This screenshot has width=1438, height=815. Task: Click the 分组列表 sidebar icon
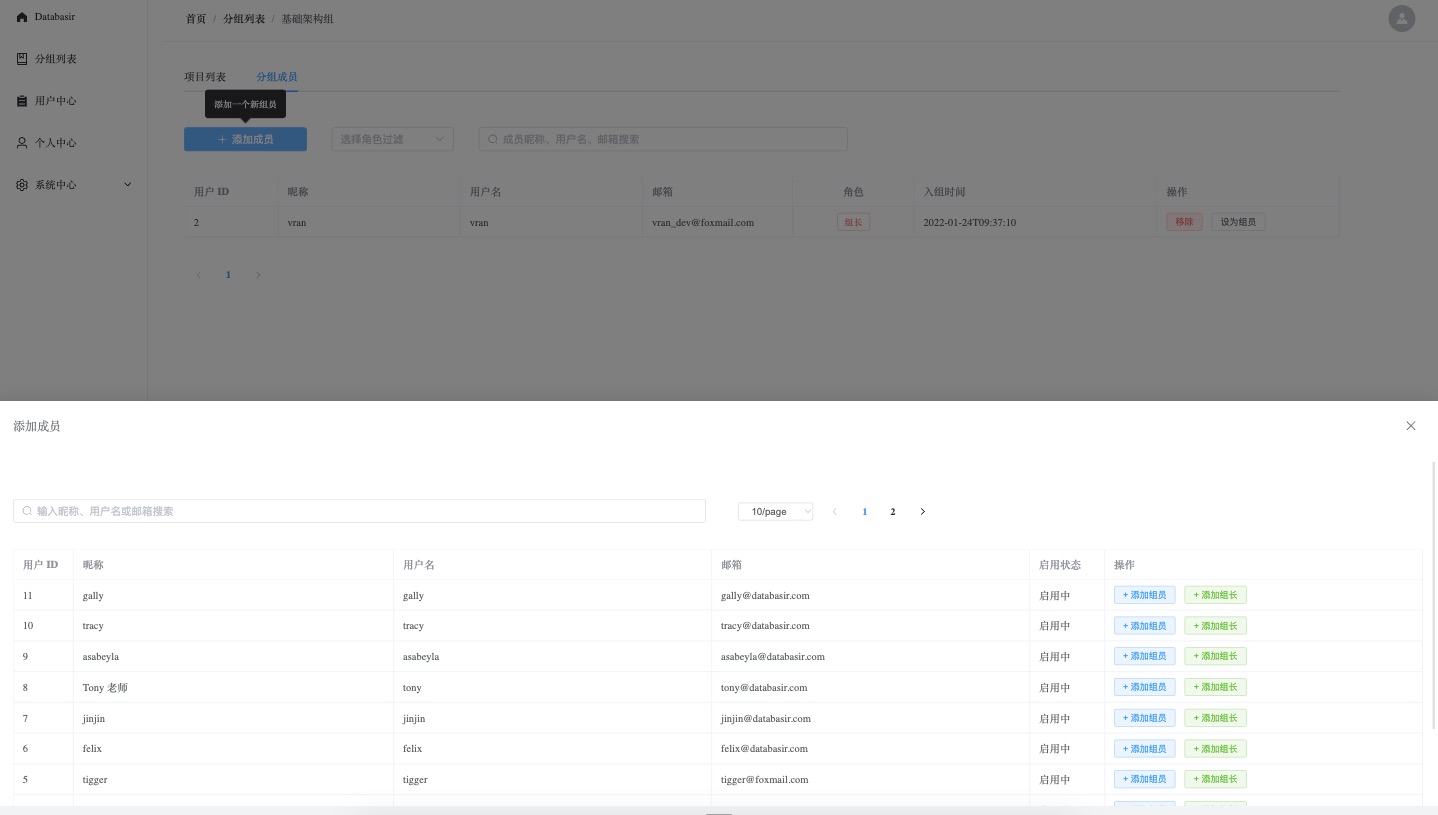pyautogui.click(x=22, y=59)
